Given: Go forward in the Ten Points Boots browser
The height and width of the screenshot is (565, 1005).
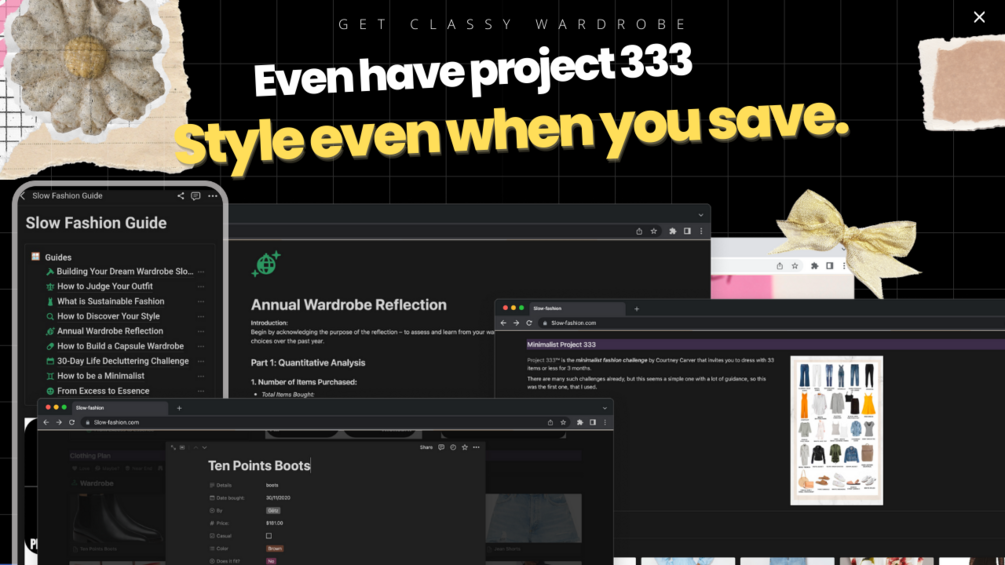Looking at the screenshot, I should [x=59, y=422].
